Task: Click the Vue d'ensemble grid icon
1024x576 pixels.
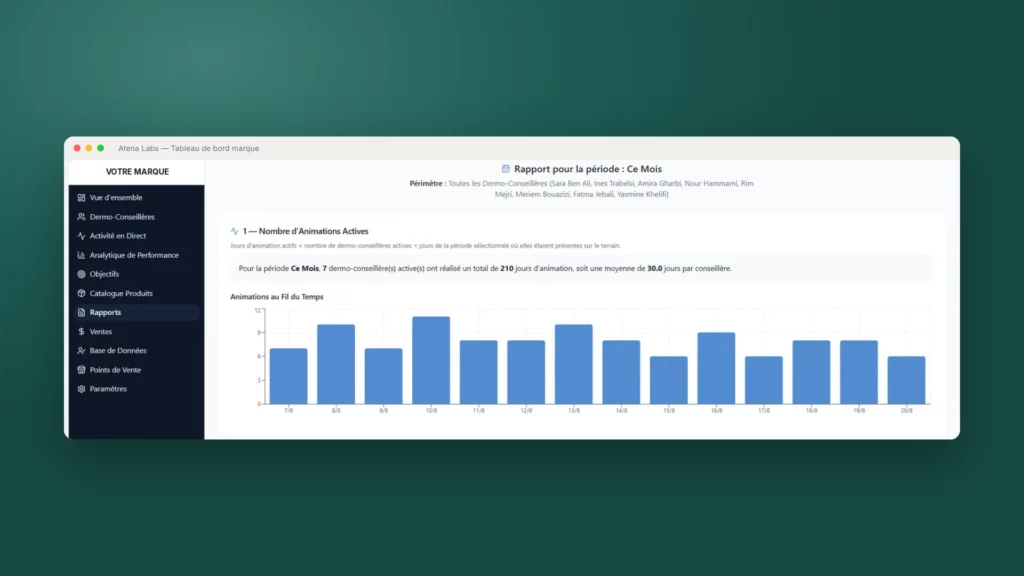Action: [x=81, y=197]
